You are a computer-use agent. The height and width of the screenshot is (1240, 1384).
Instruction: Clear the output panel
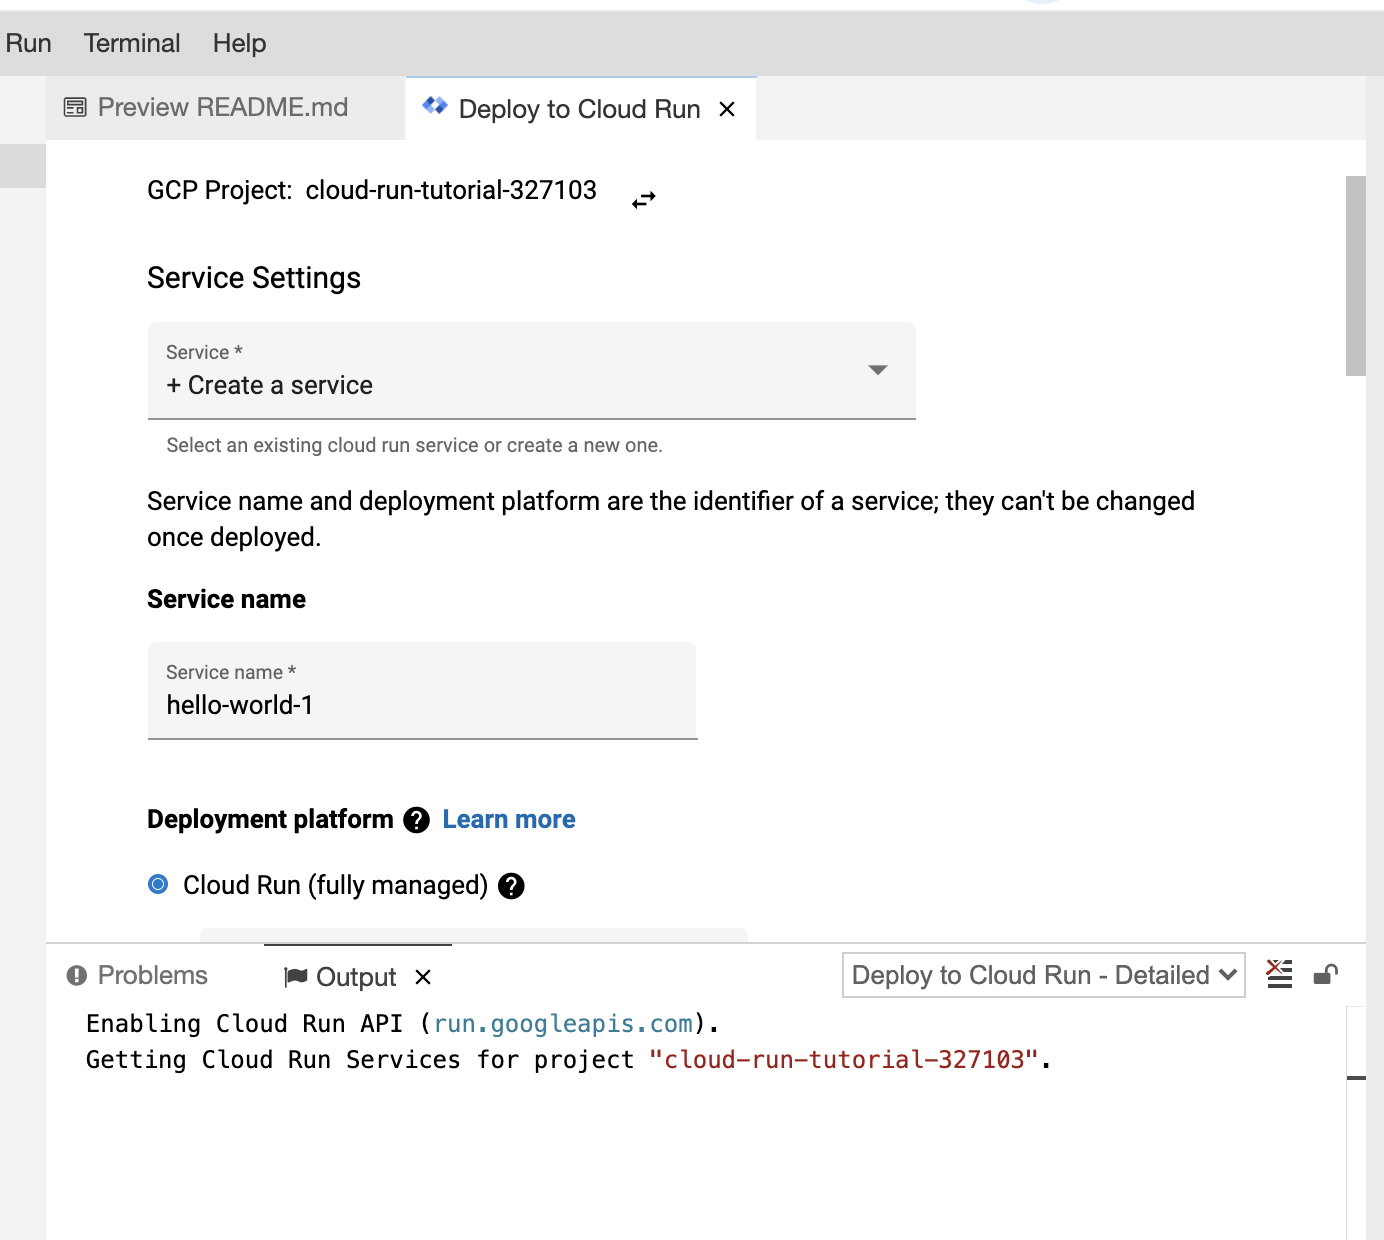pos(1279,974)
